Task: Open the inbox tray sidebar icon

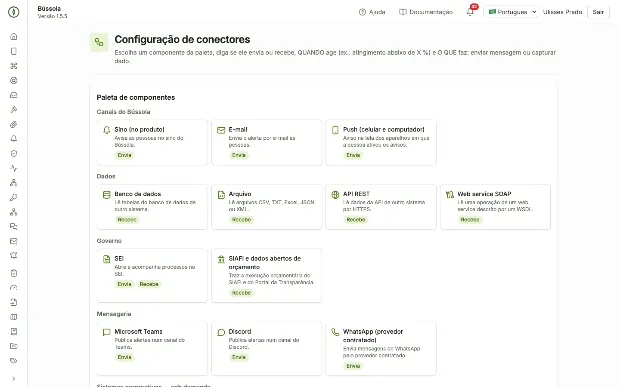Action: coord(13,95)
